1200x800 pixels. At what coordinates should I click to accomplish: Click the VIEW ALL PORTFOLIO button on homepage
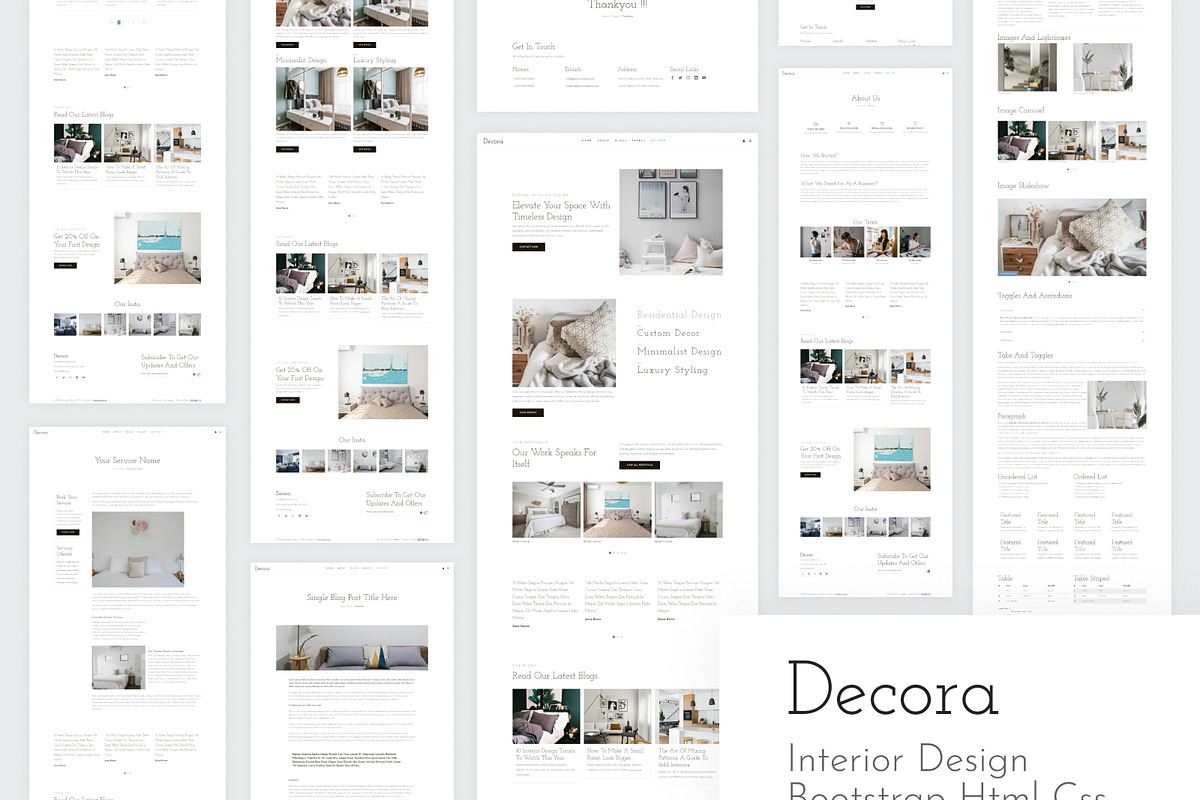[x=639, y=465]
